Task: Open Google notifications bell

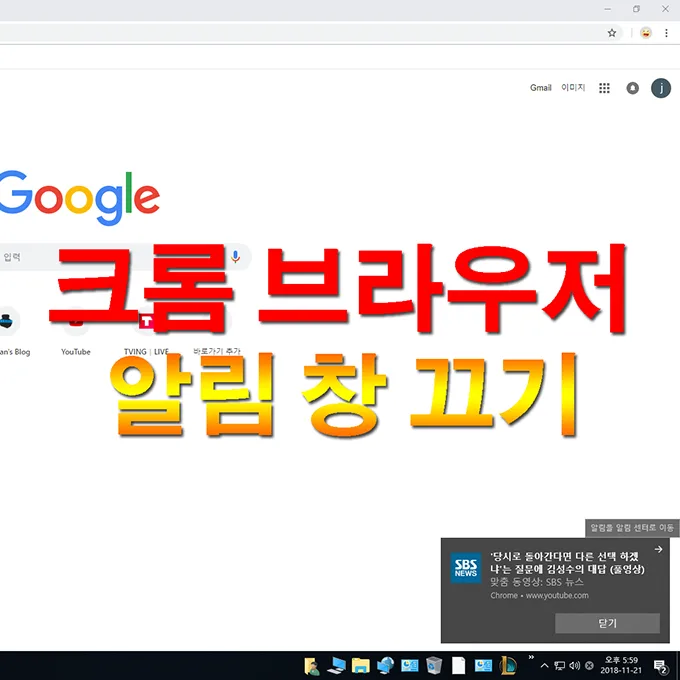Action: click(x=632, y=88)
